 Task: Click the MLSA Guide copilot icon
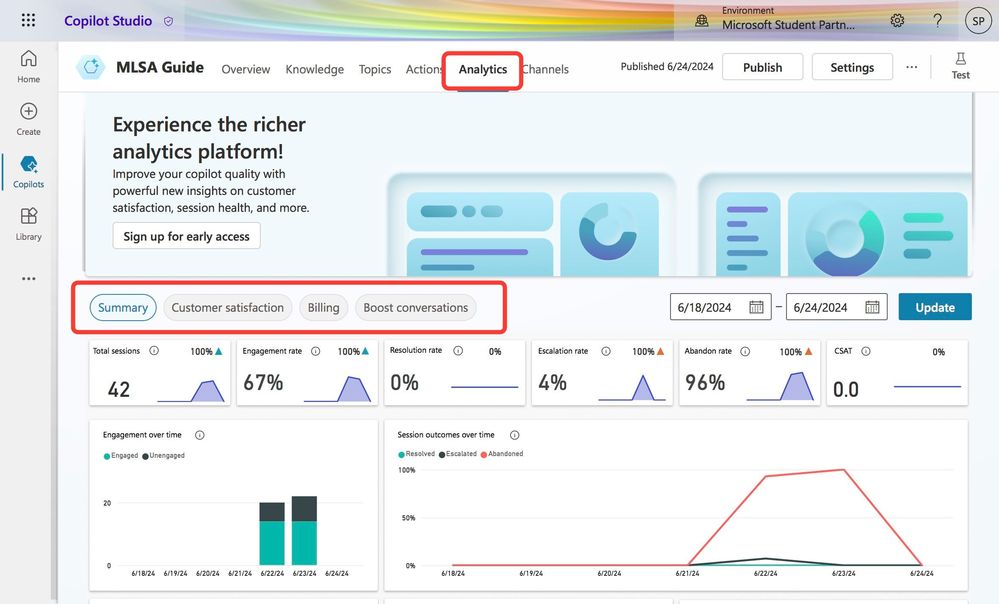tap(90, 67)
